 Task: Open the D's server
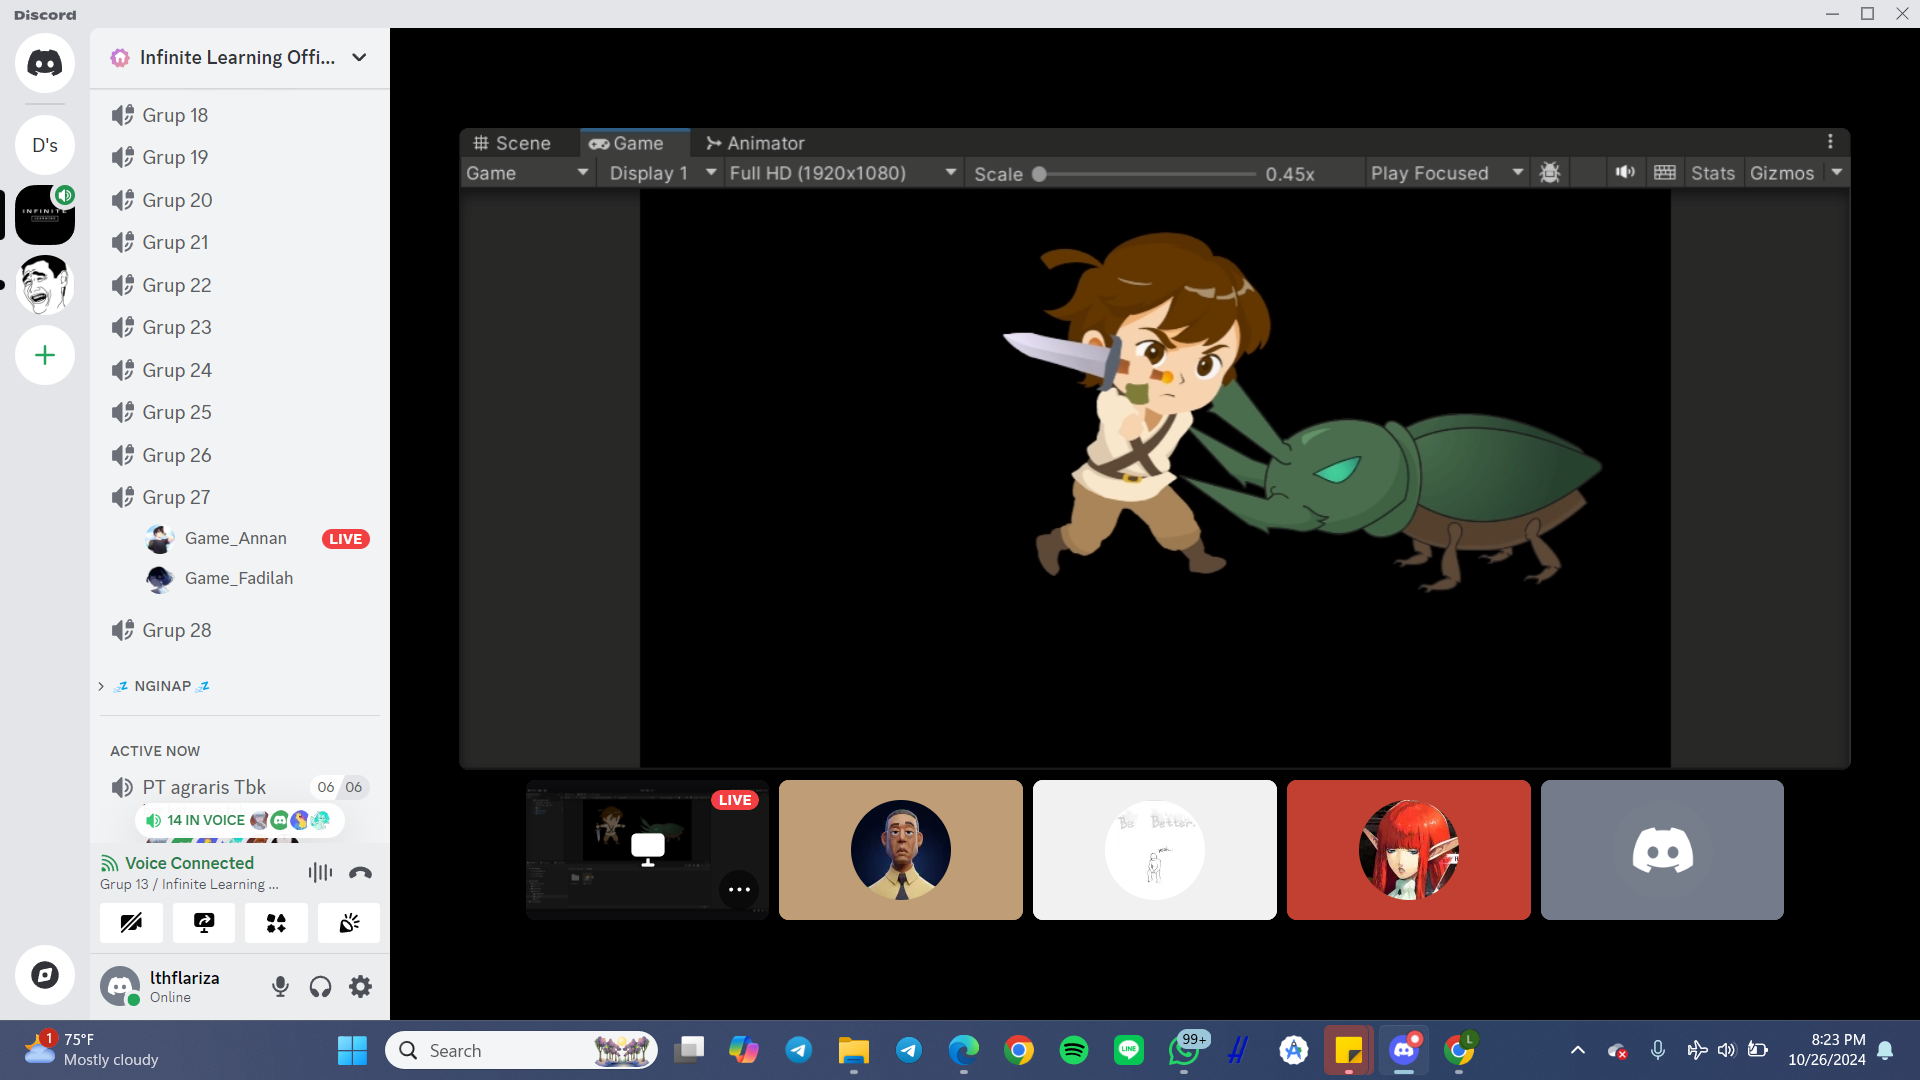[x=45, y=145]
